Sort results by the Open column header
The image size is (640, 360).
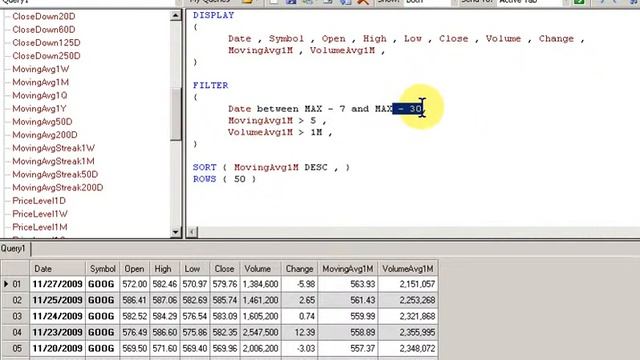[134, 269]
